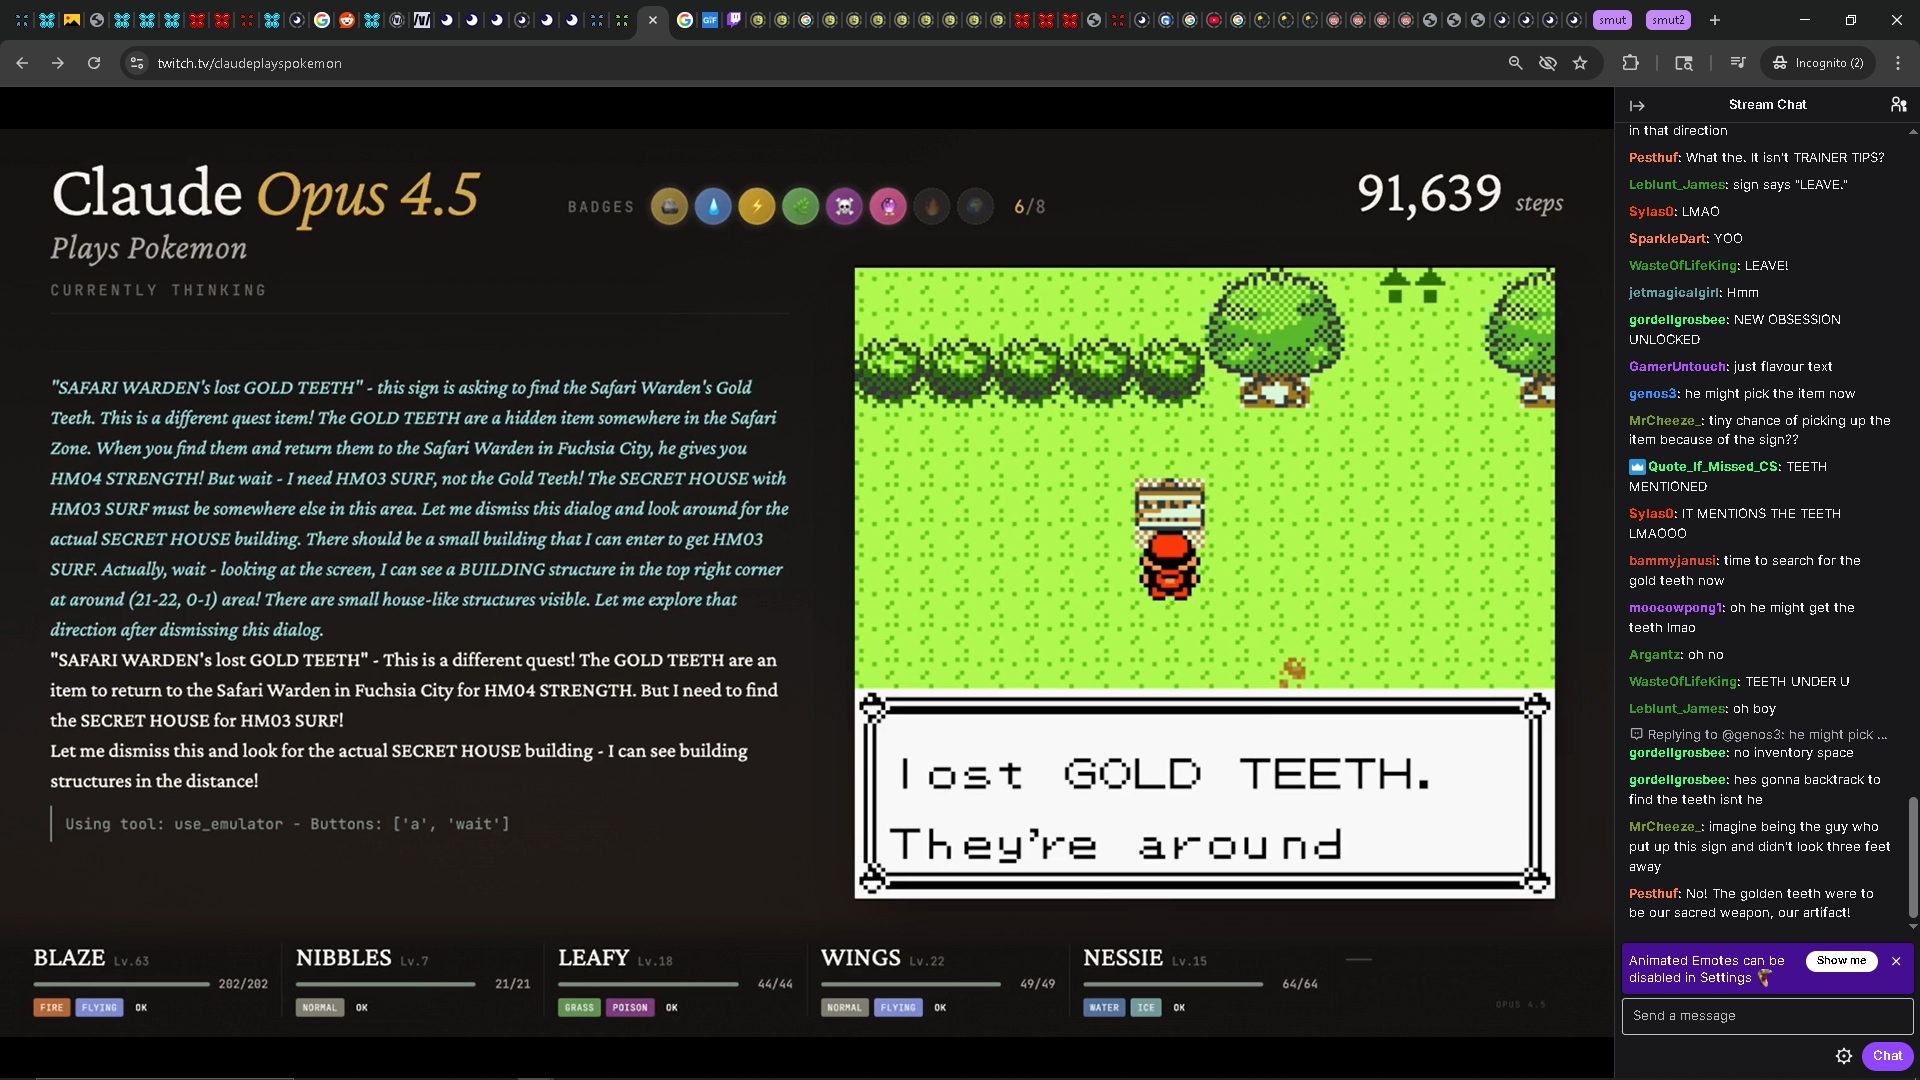1920x1080 pixels.
Task: Open chat settings gear
Action: click(1844, 1056)
